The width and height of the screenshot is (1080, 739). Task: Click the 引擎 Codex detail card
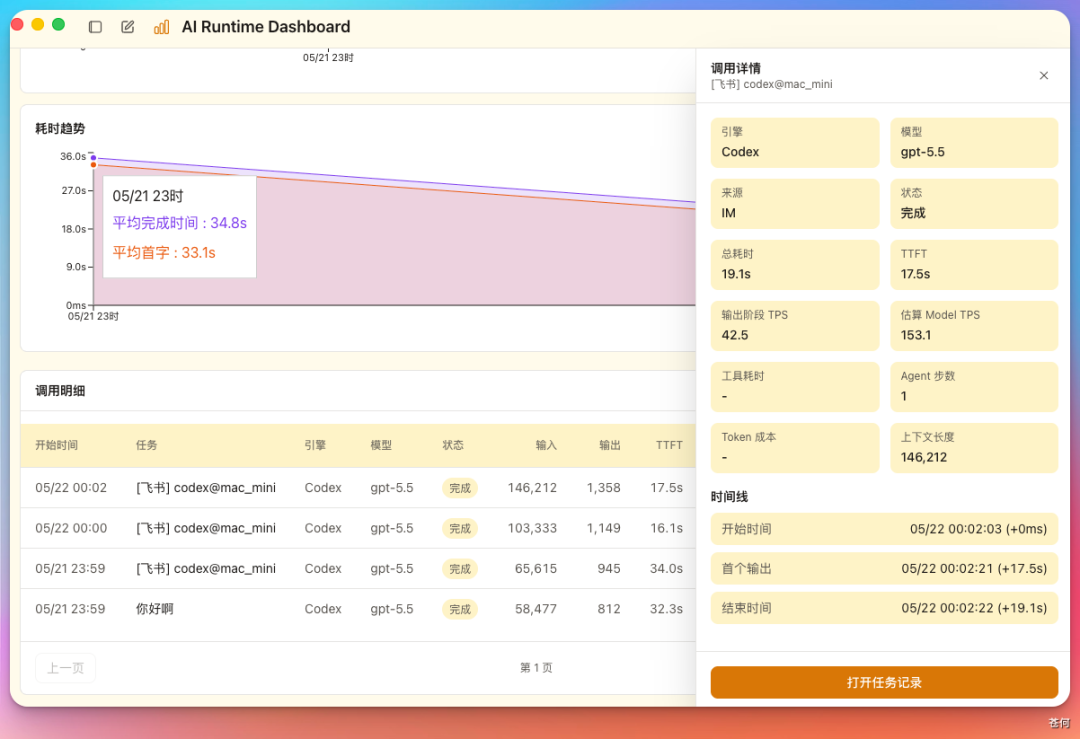coord(795,143)
